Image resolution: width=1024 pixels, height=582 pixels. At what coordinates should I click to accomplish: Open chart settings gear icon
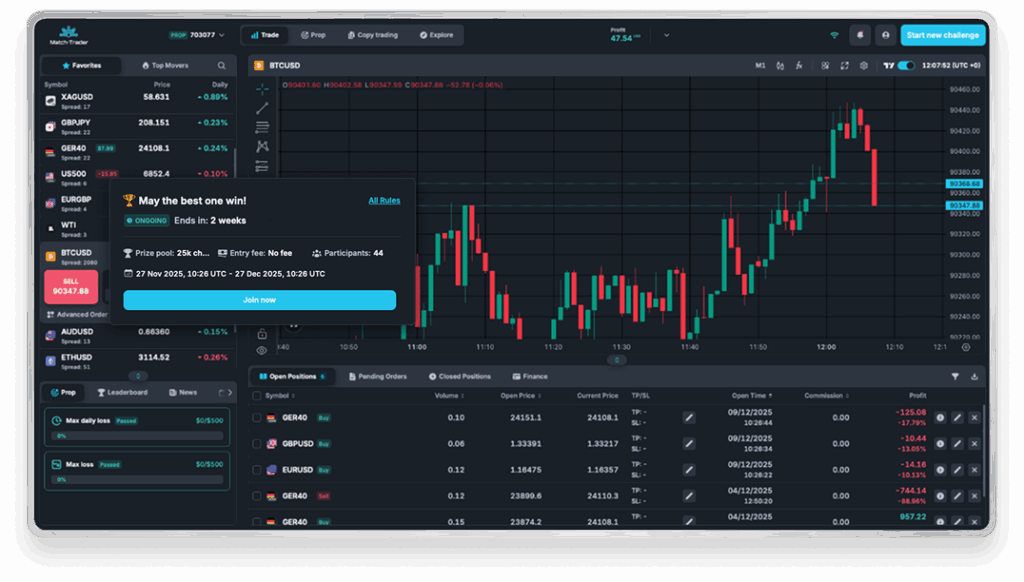[864, 65]
